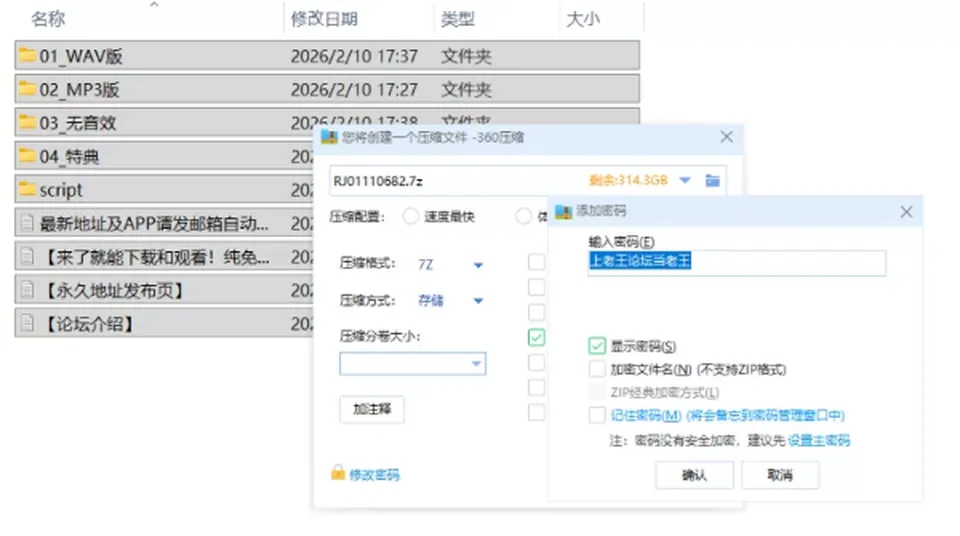The image size is (960, 536).
Task: Select the 最新地址及APP请发邮箱自动 file name
Action: (x=154, y=224)
